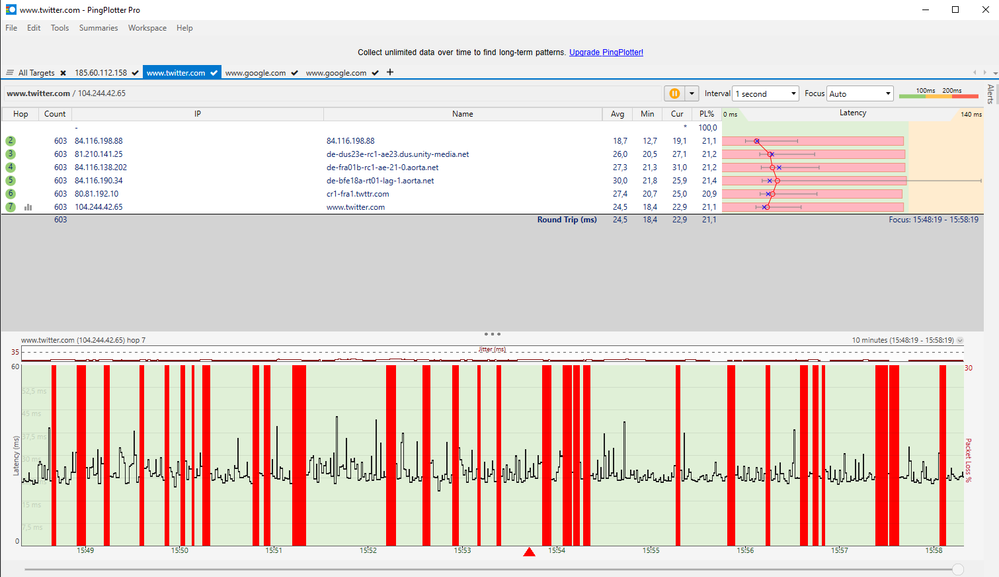Open the Workspace menu
Image resolution: width=999 pixels, height=577 pixels.
click(147, 28)
